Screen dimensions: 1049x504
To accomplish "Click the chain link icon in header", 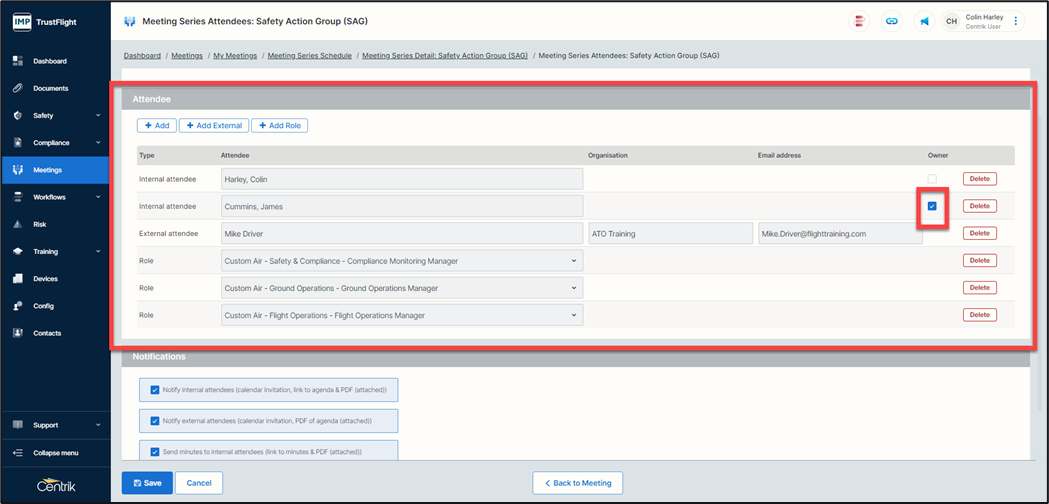I will [x=892, y=21].
